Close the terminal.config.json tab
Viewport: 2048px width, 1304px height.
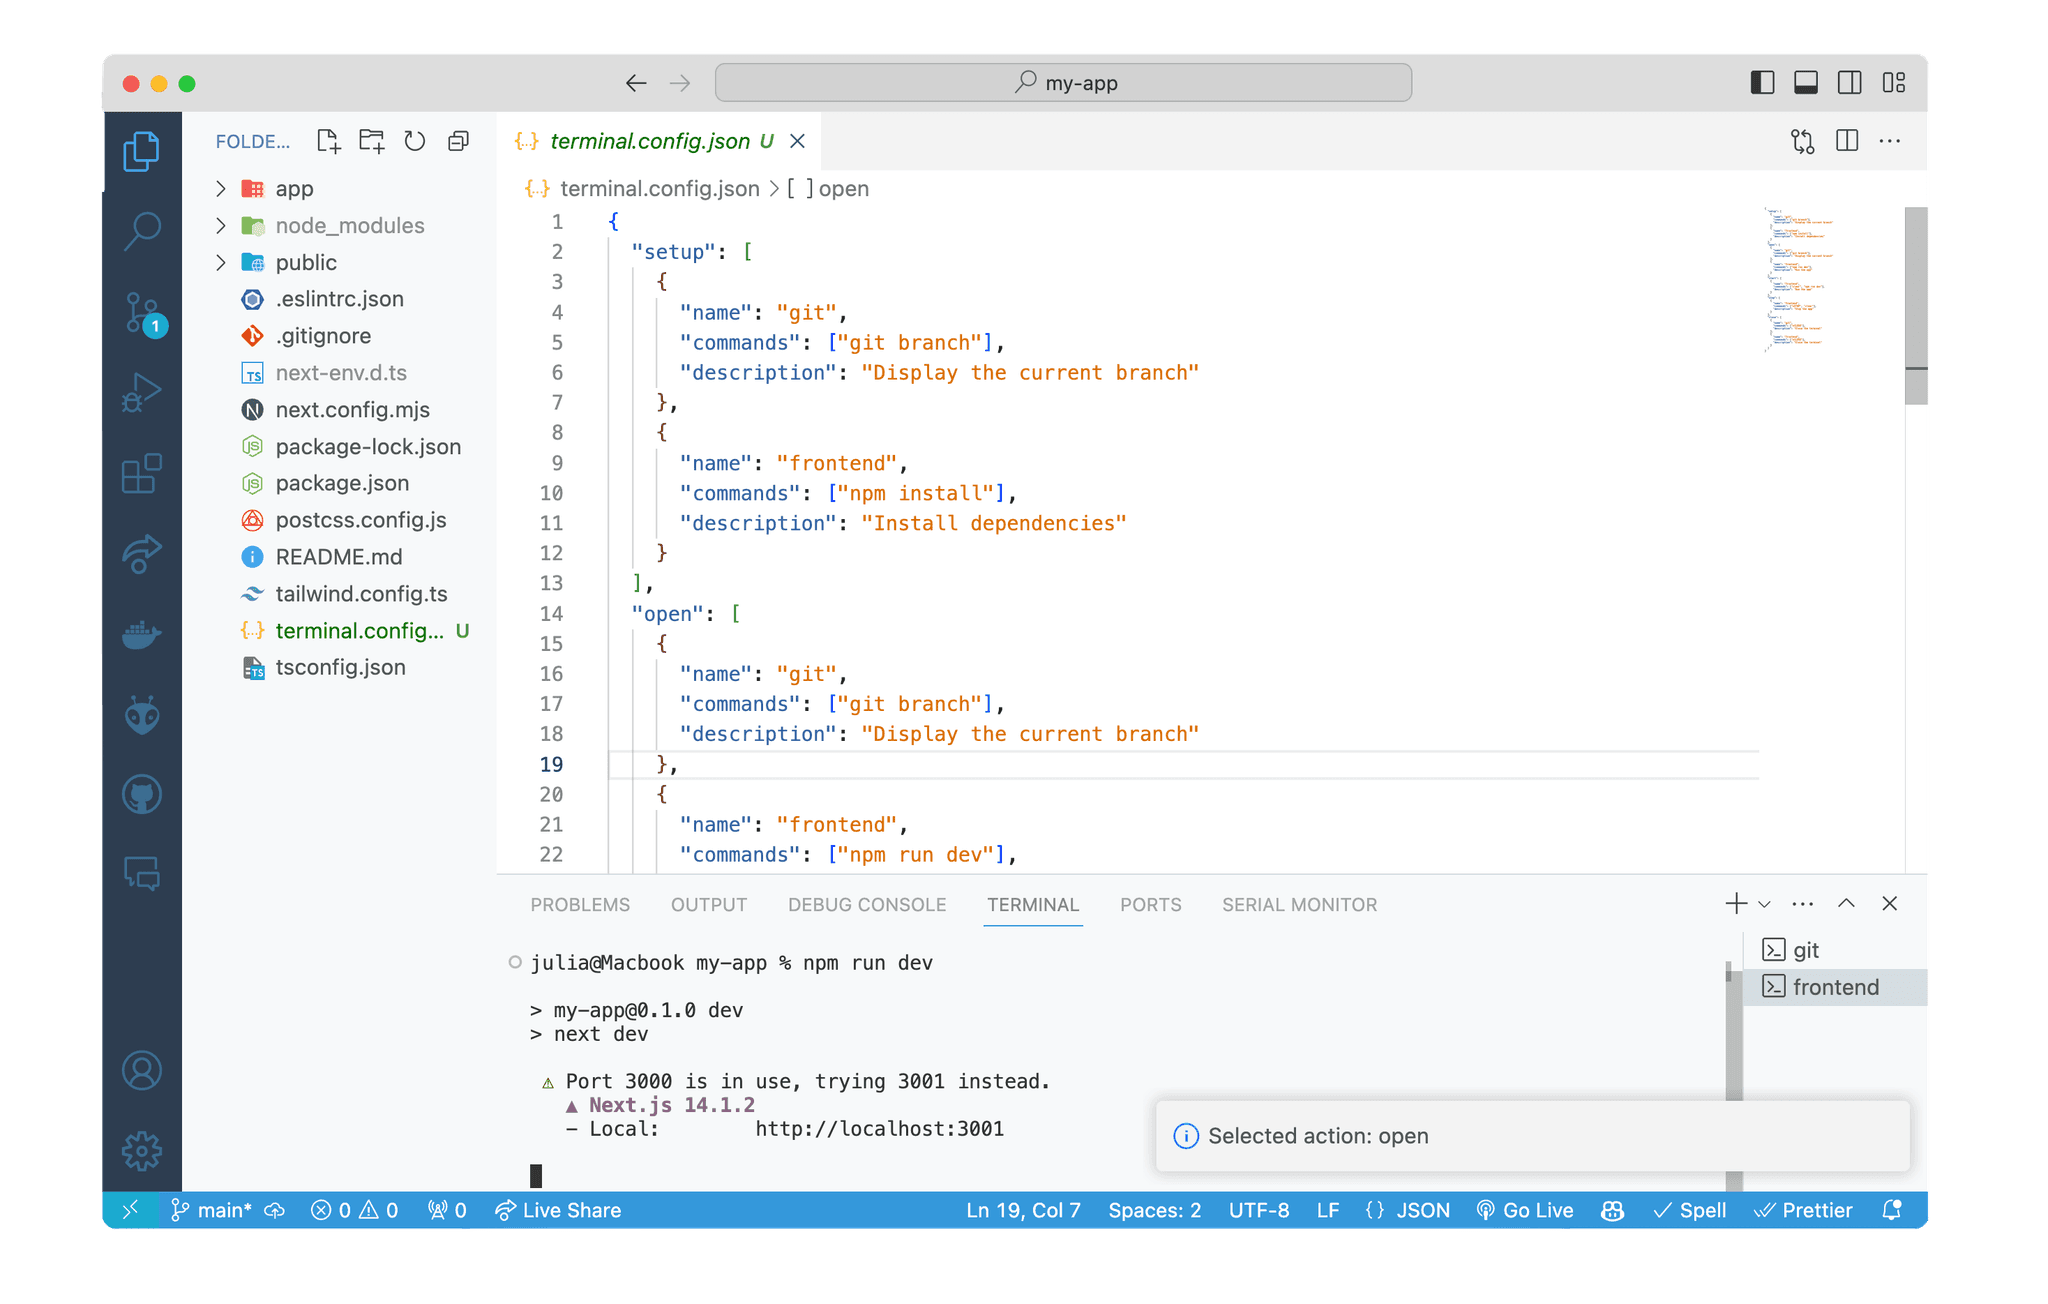797,141
